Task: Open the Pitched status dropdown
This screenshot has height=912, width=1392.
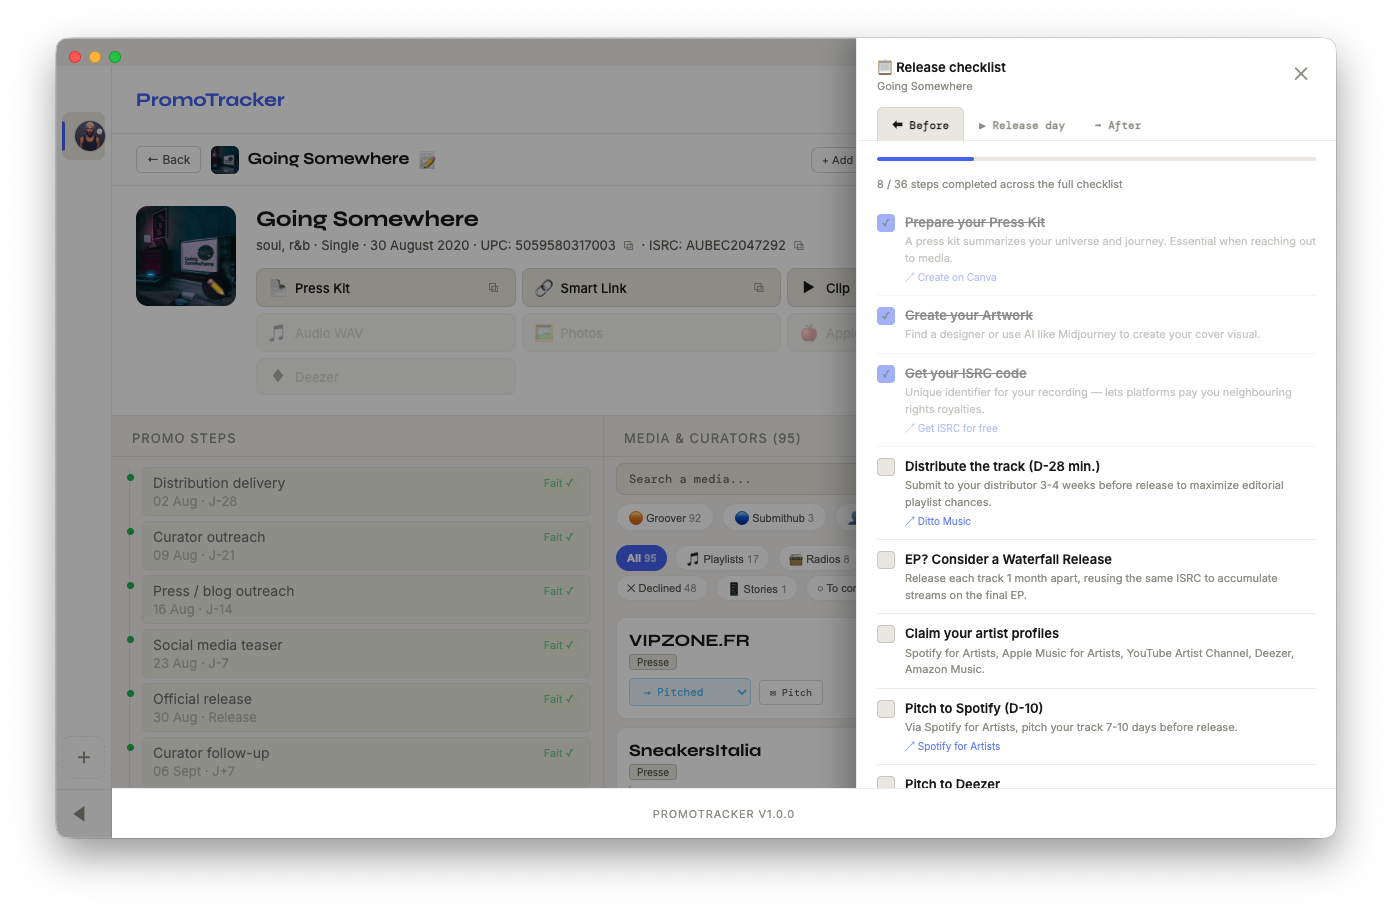Action: [x=689, y=692]
